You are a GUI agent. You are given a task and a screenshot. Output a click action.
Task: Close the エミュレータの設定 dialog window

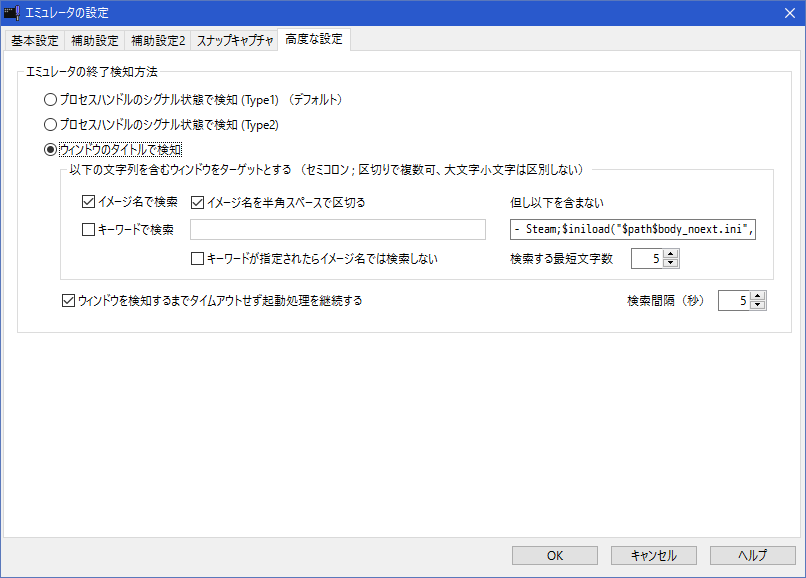click(790, 13)
